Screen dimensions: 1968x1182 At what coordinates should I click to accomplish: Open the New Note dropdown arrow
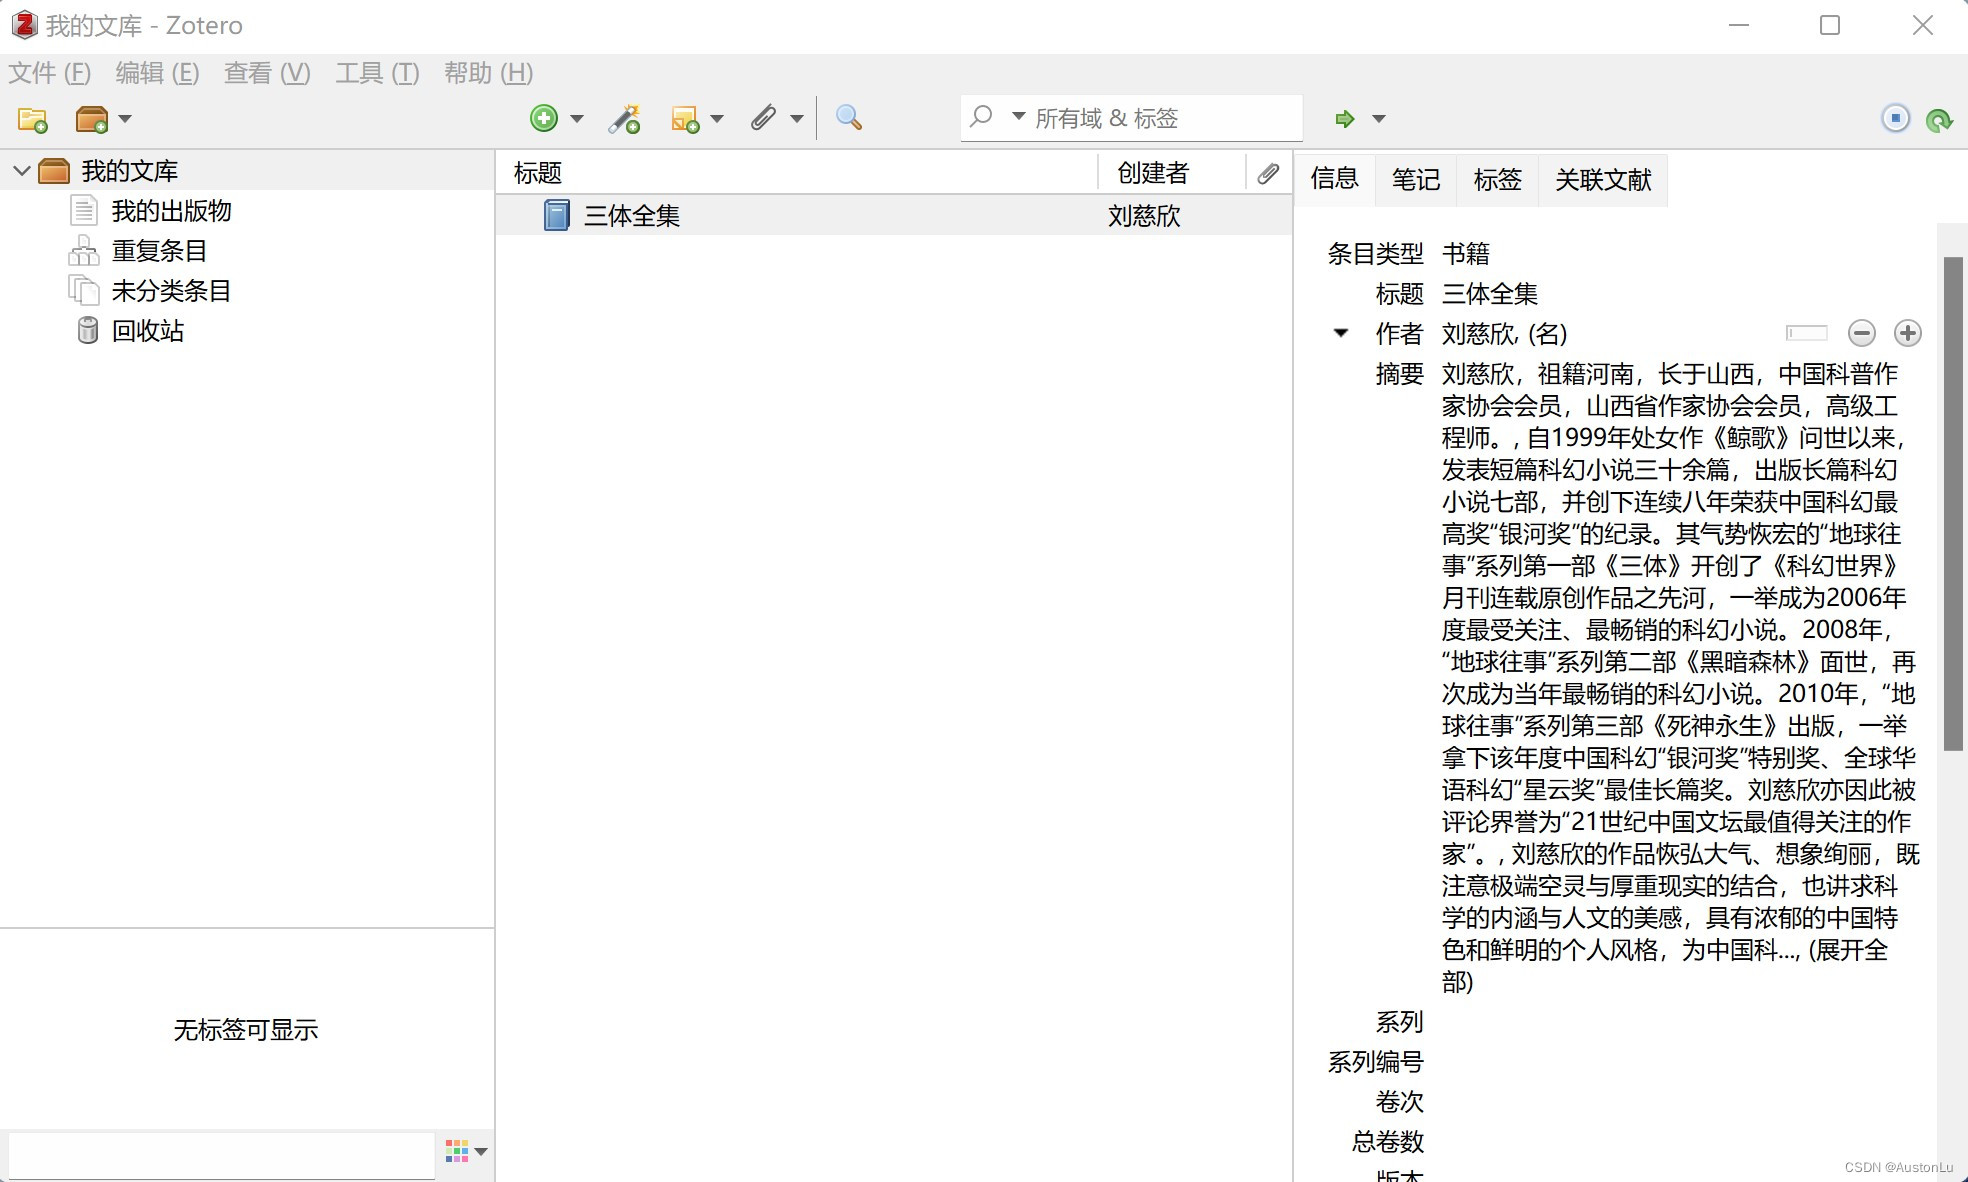click(717, 119)
